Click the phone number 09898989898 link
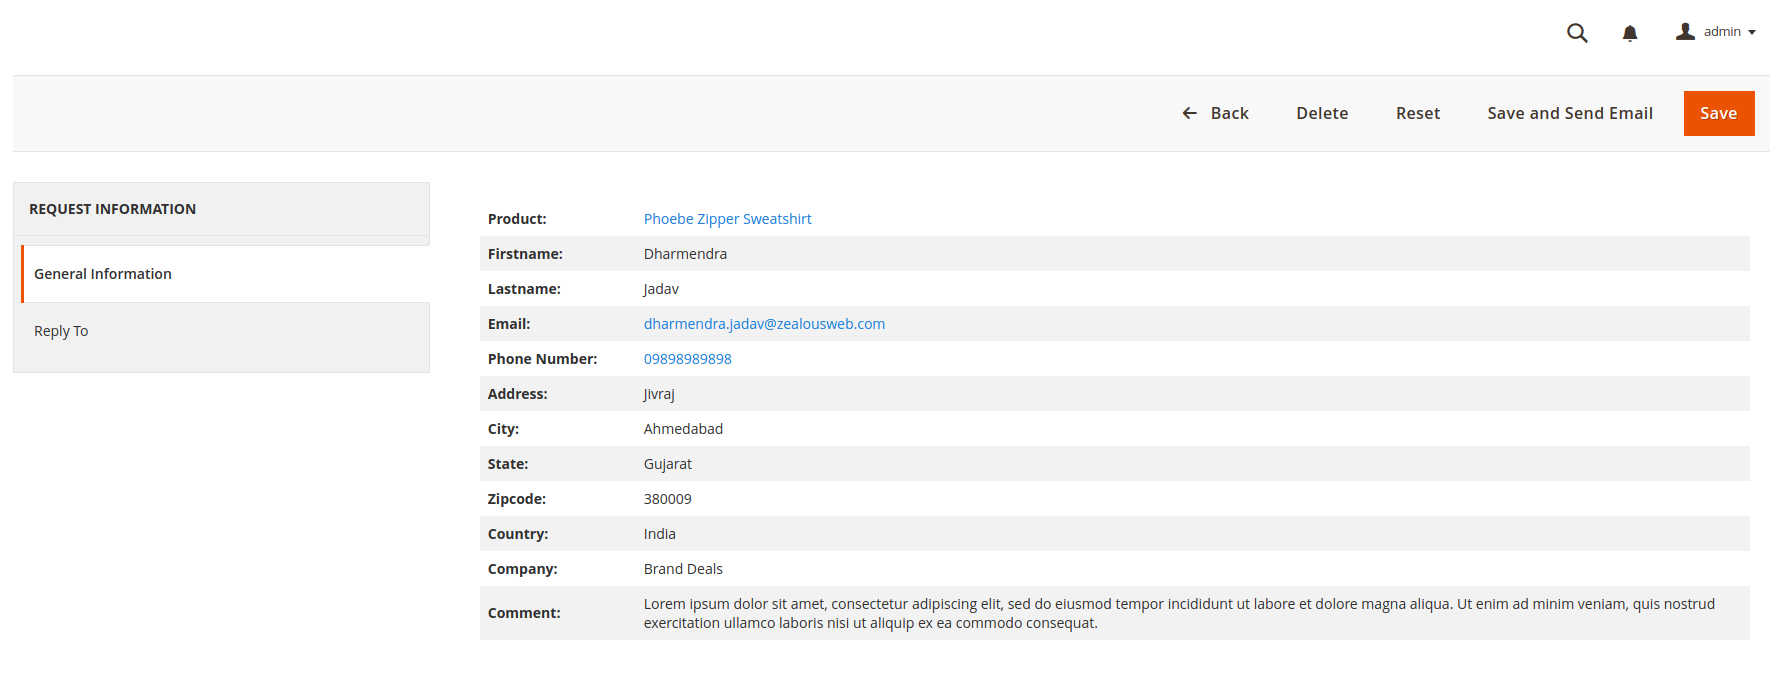Viewport: 1782px width, 682px height. [x=687, y=359]
